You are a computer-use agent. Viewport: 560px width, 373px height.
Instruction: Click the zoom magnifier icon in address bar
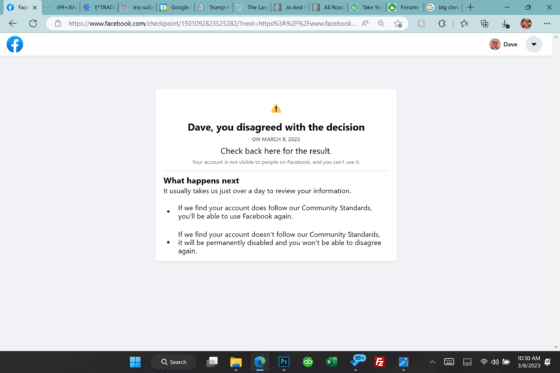pyautogui.click(x=381, y=24)
